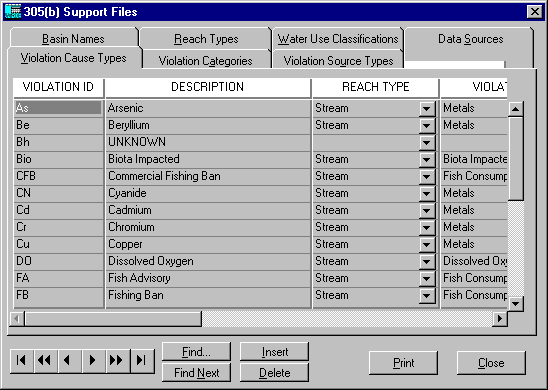Go back a page of records
548x390 pixels.
[x=45, y=360]
